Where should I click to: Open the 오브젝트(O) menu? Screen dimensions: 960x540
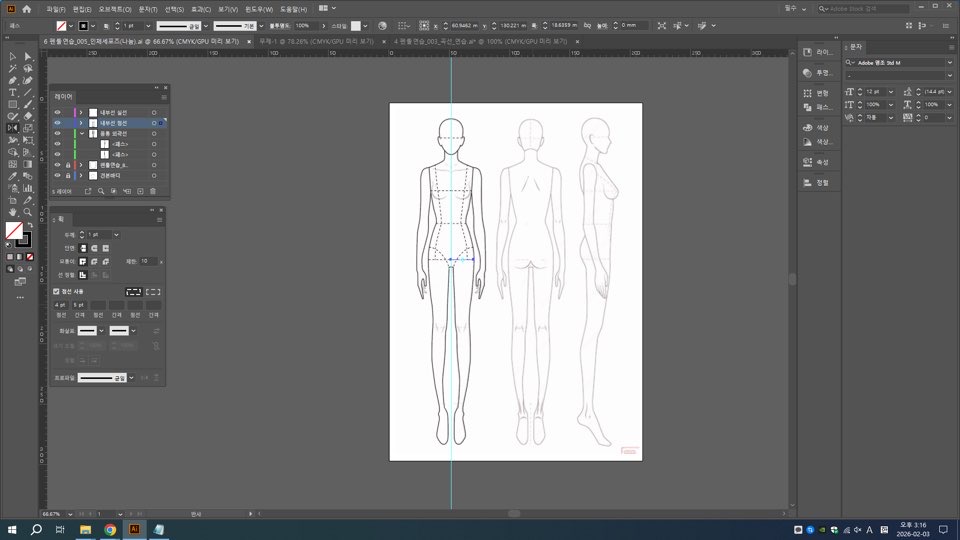(x=115, y=8)
